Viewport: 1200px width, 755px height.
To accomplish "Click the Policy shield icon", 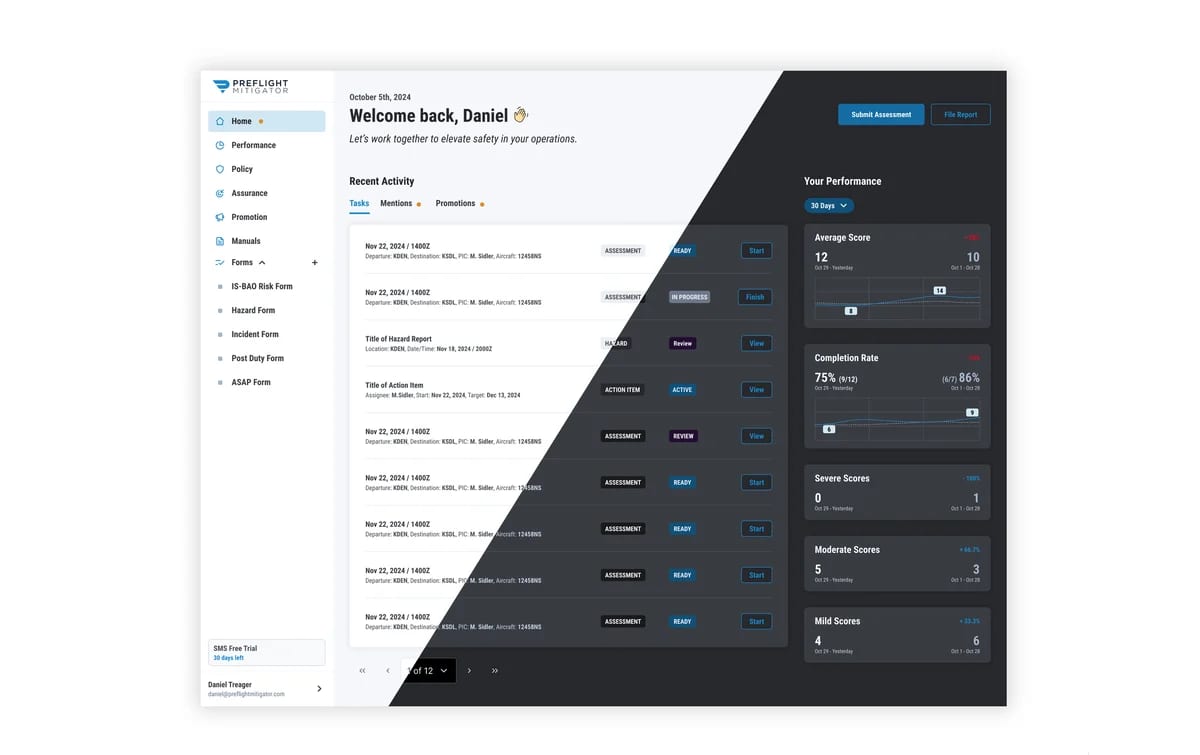I will (x=220, y=169).
